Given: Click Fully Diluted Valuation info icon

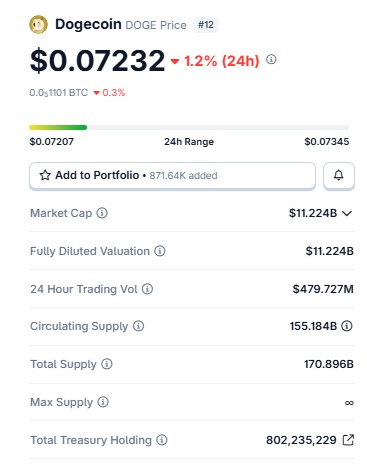Looking at the screenshot, I should [x=160, y=251].
